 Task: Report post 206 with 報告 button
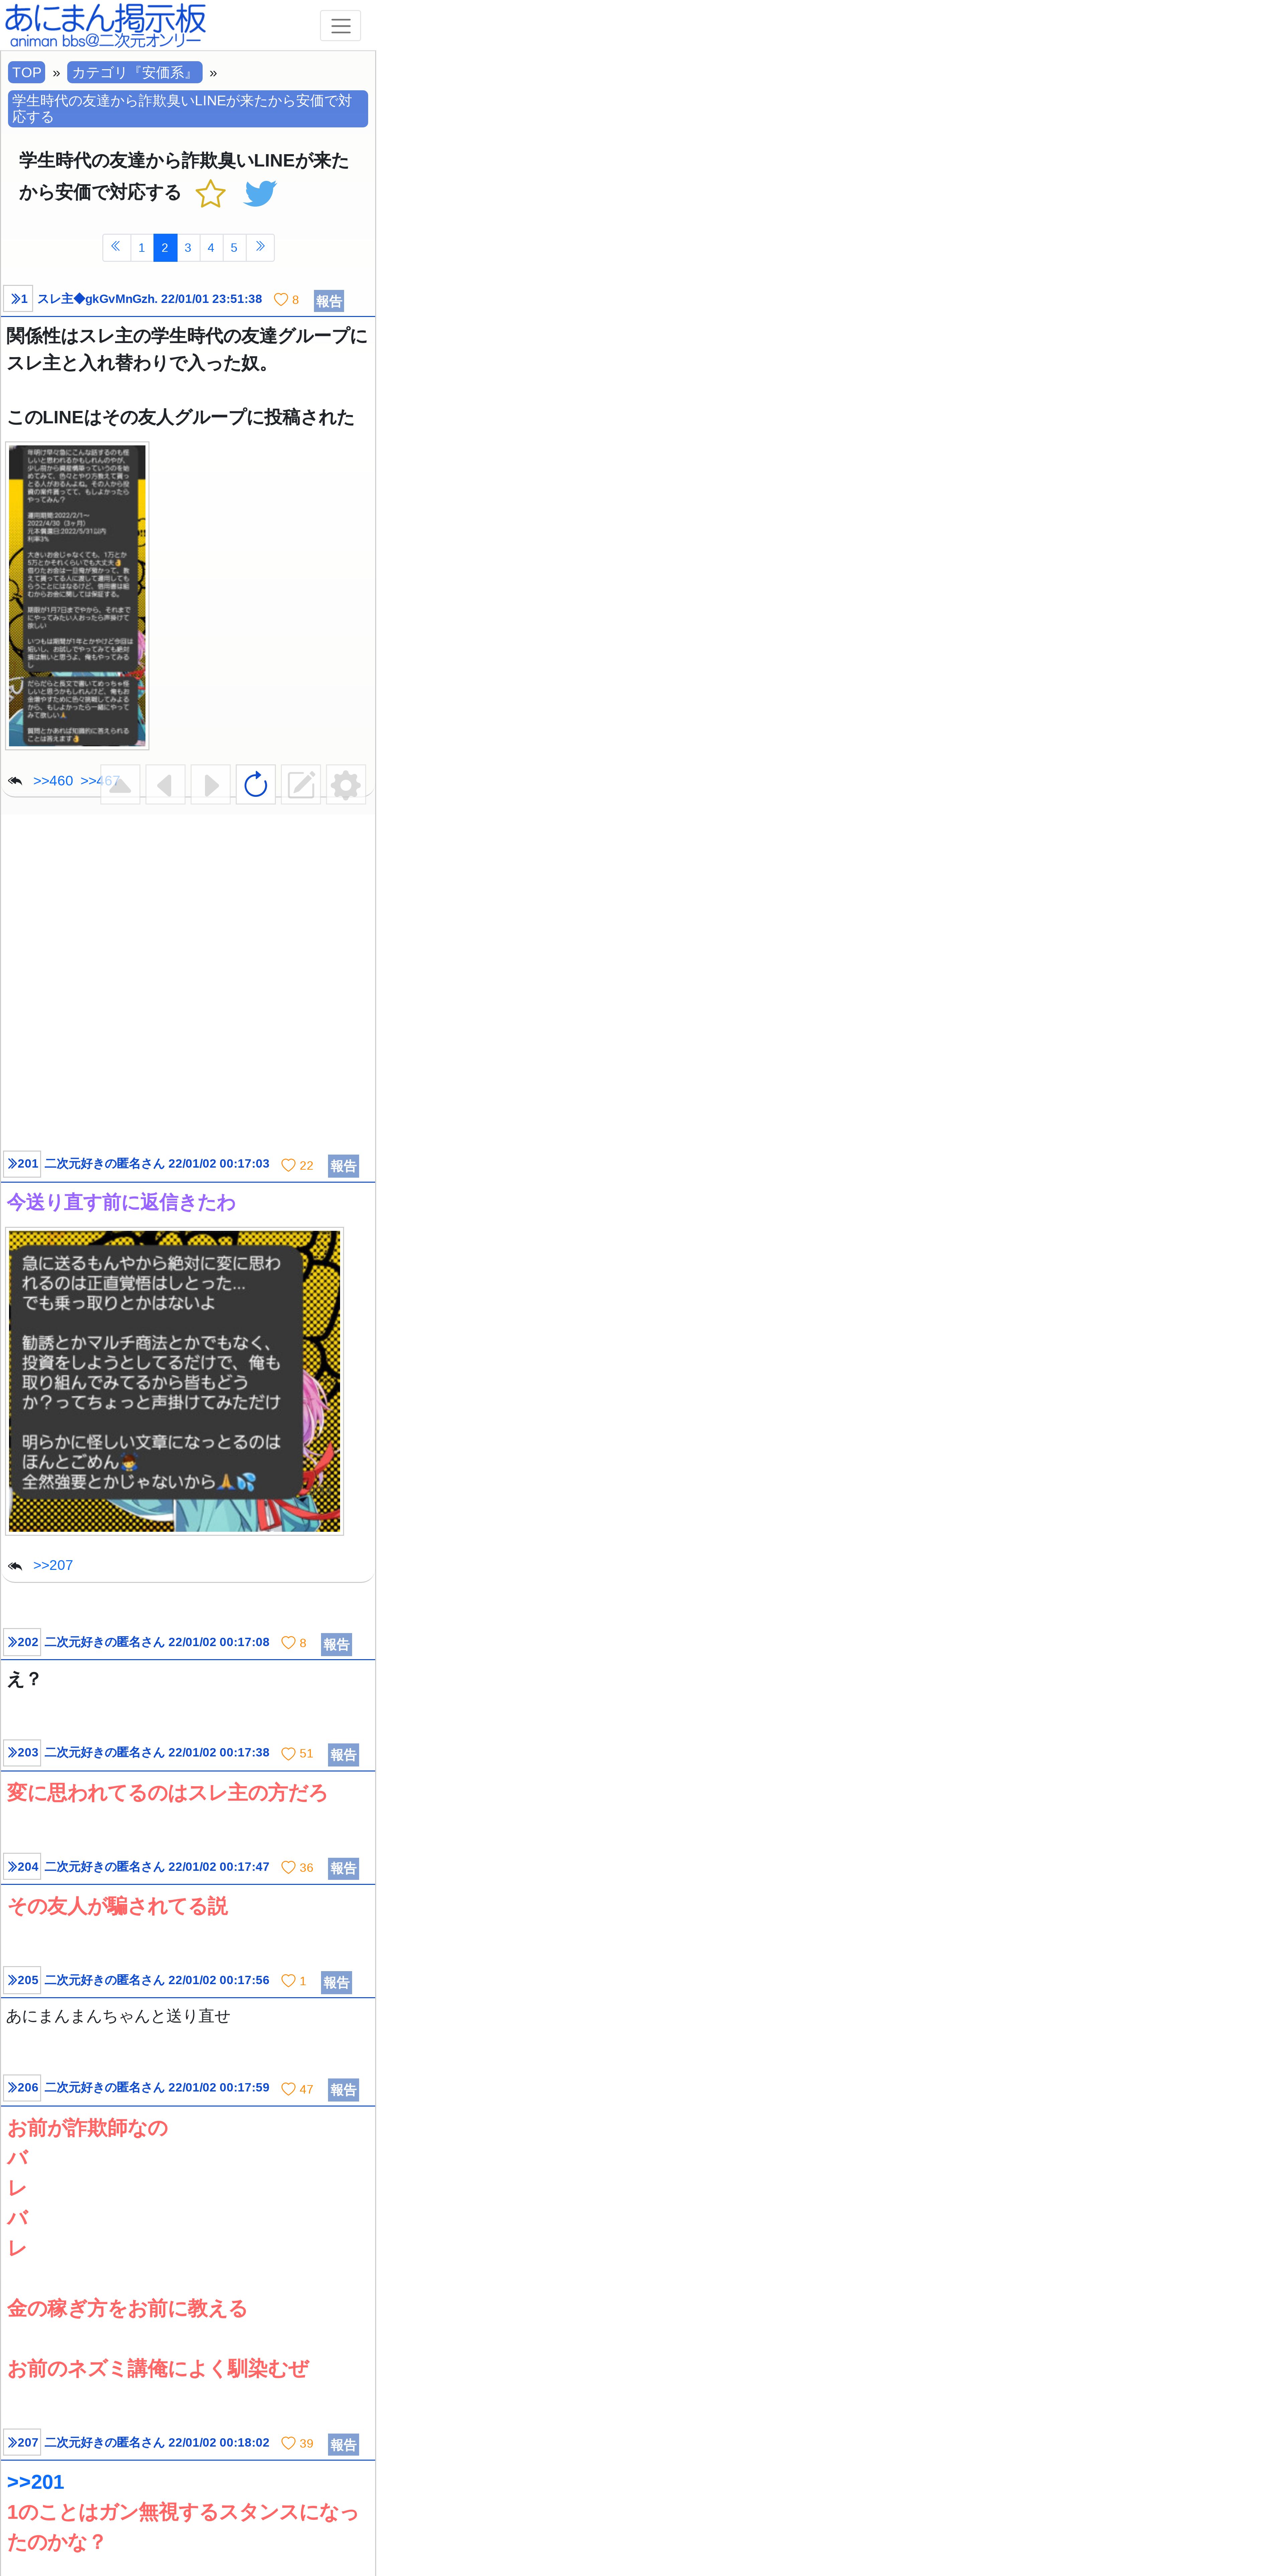[x=343, y=2090]
